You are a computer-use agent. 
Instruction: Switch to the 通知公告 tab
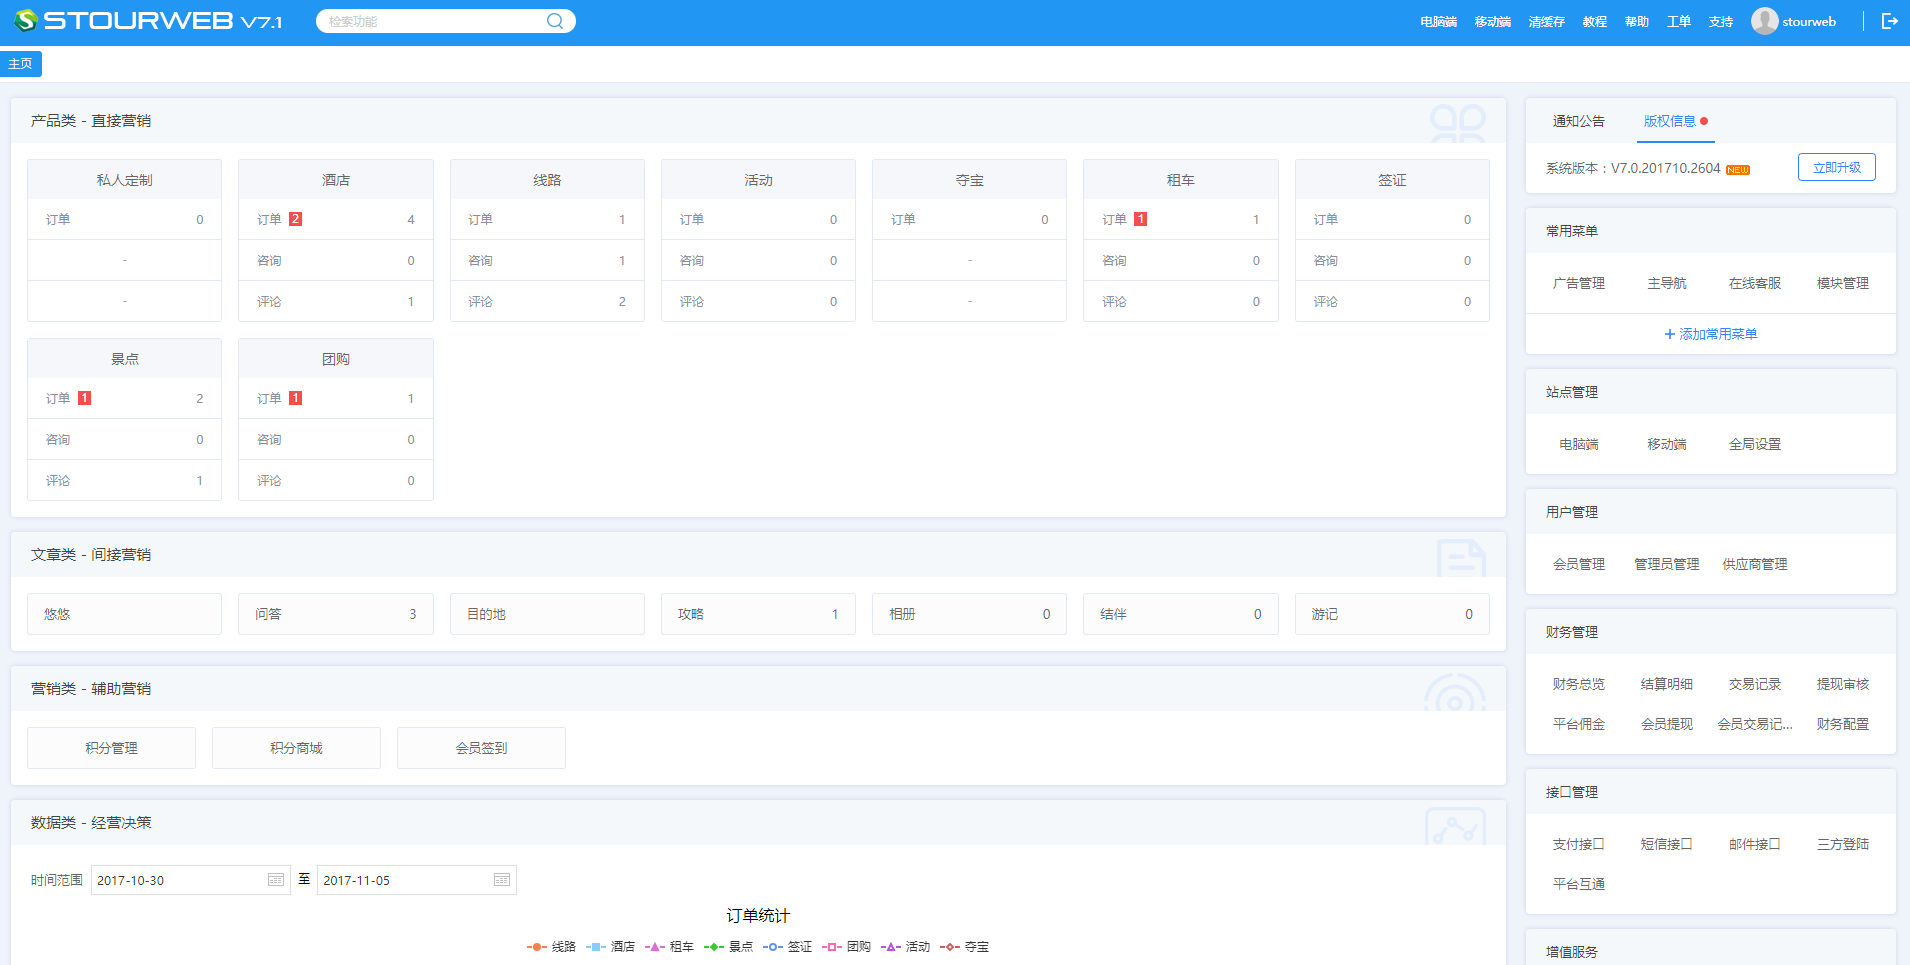coord(1578,121)
